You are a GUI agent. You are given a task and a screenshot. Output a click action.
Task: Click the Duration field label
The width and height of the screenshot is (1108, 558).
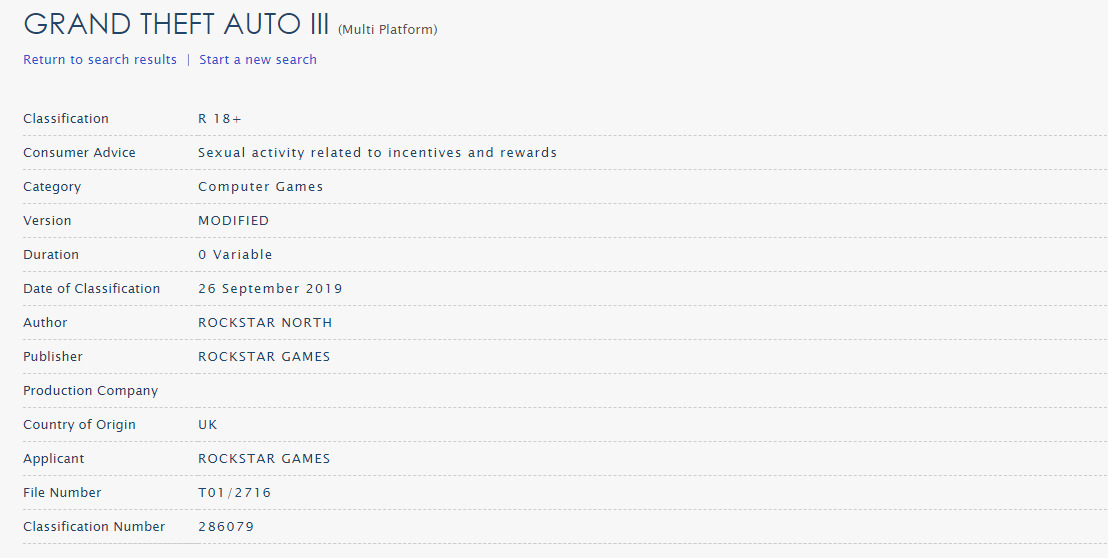pos(51,254)
